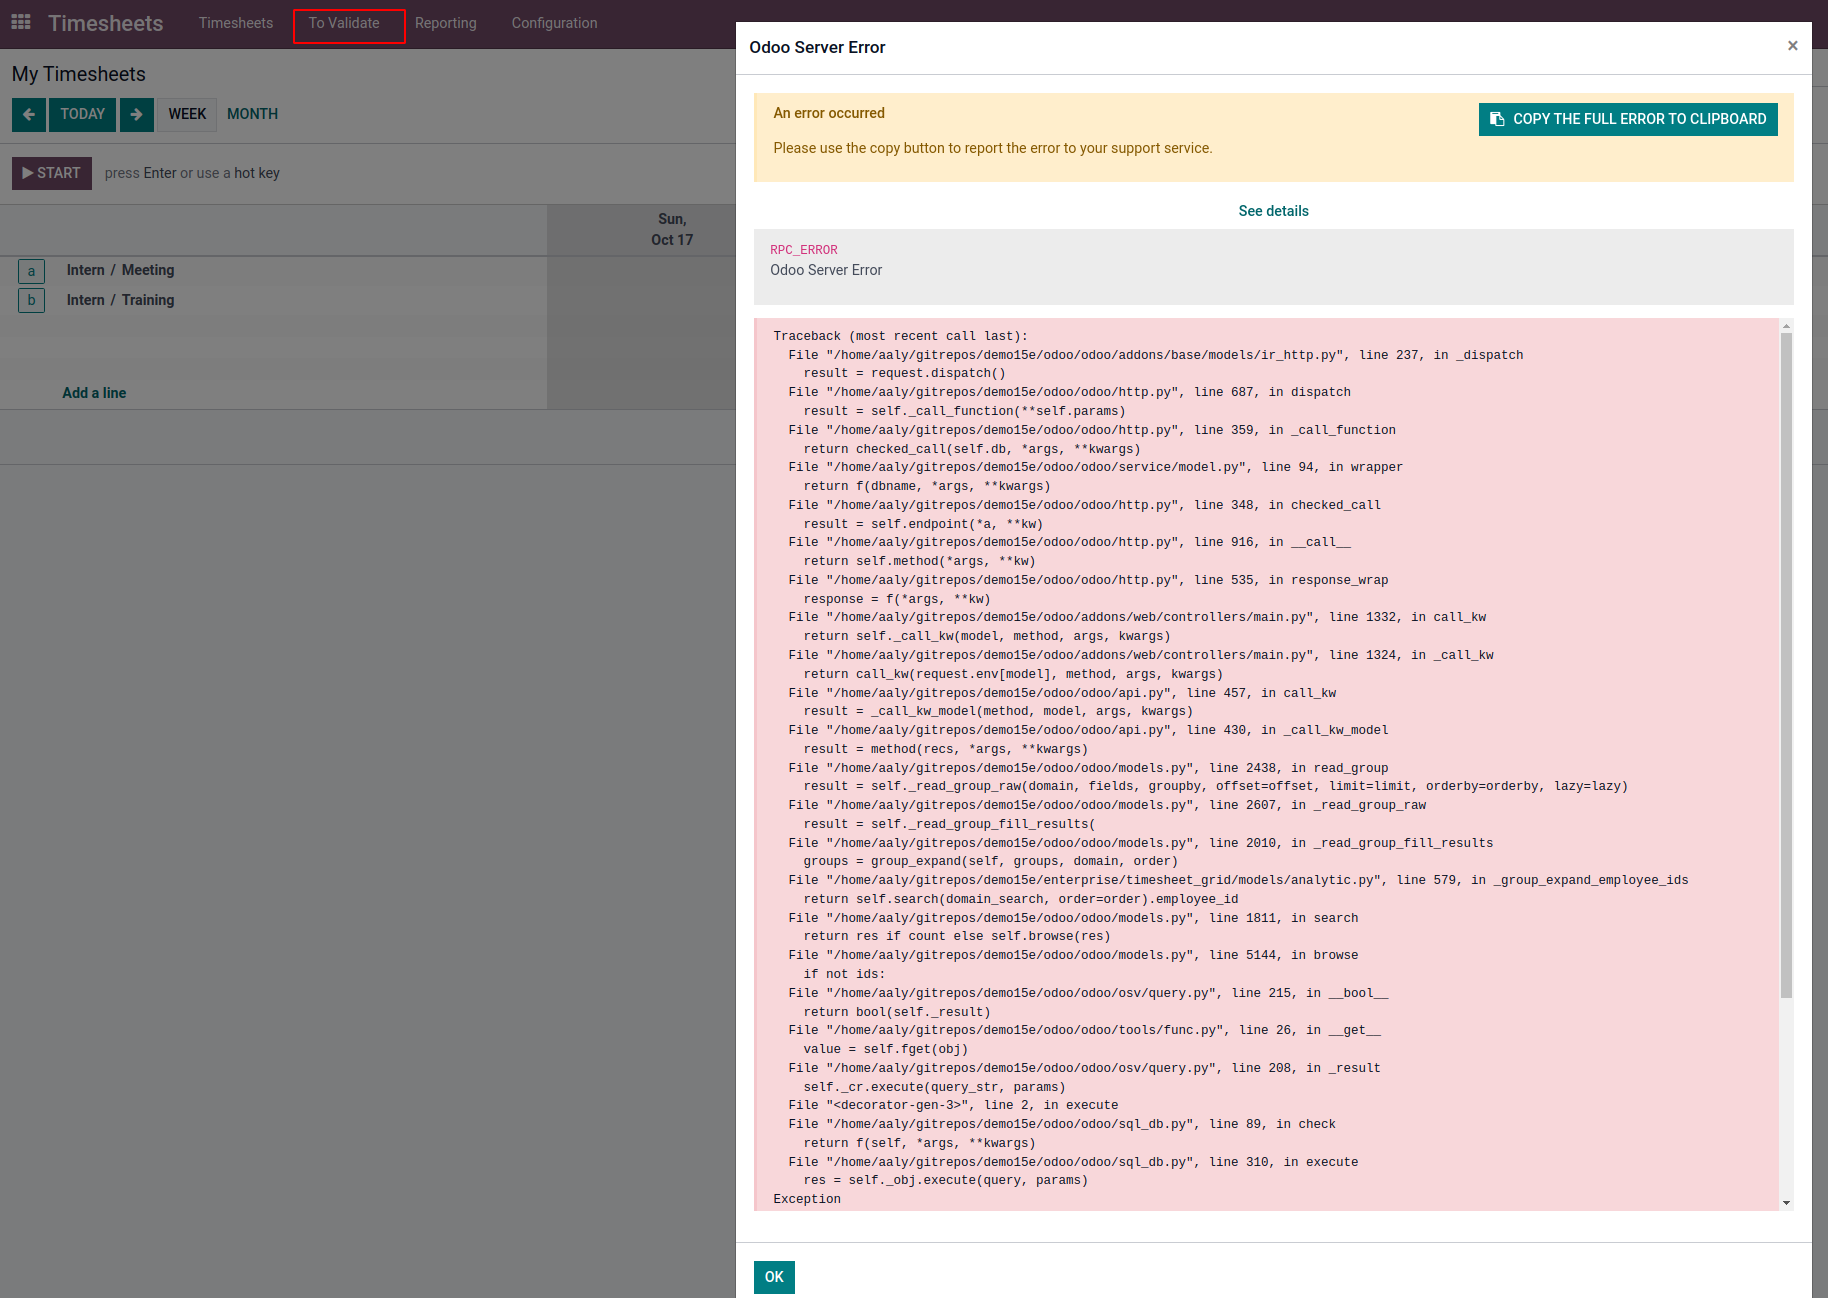
Task: Open the apps grid menu icon
Action: (x=21, y=22)
